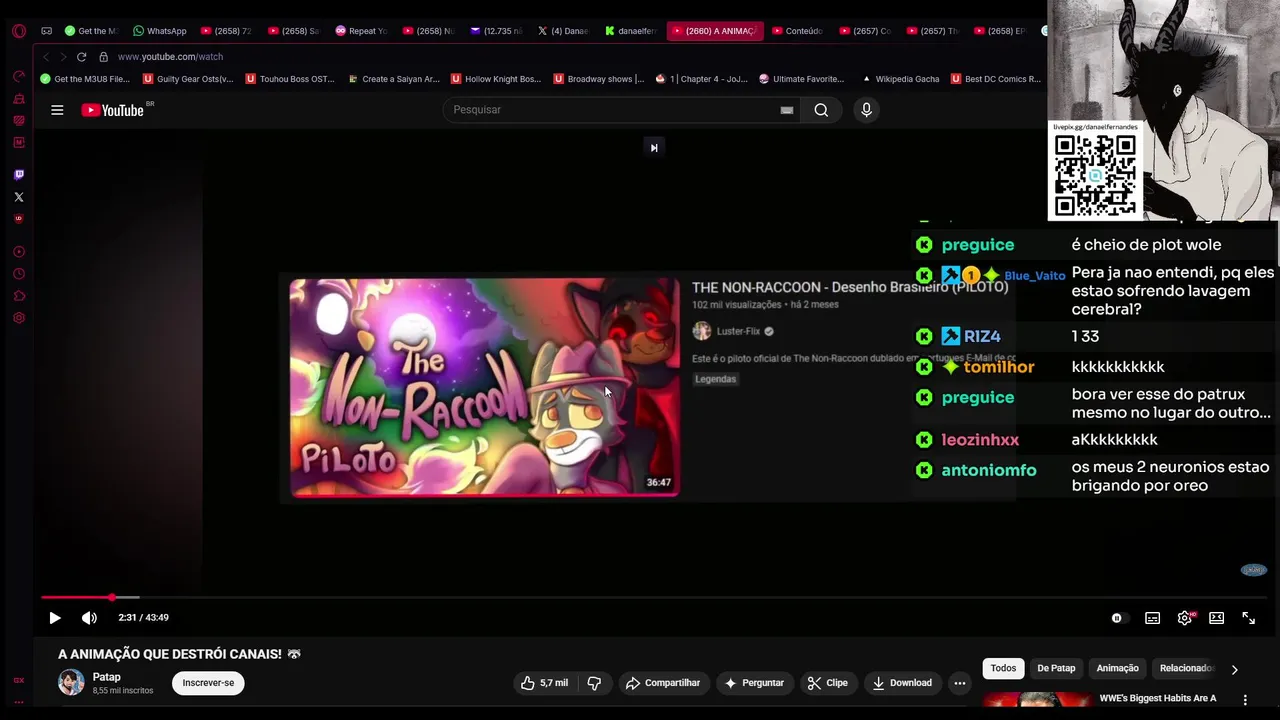The height and width of the screenshot is (720, 1280).
Task: Go to YouTube home via logo
Action: (x=113, y=110)
